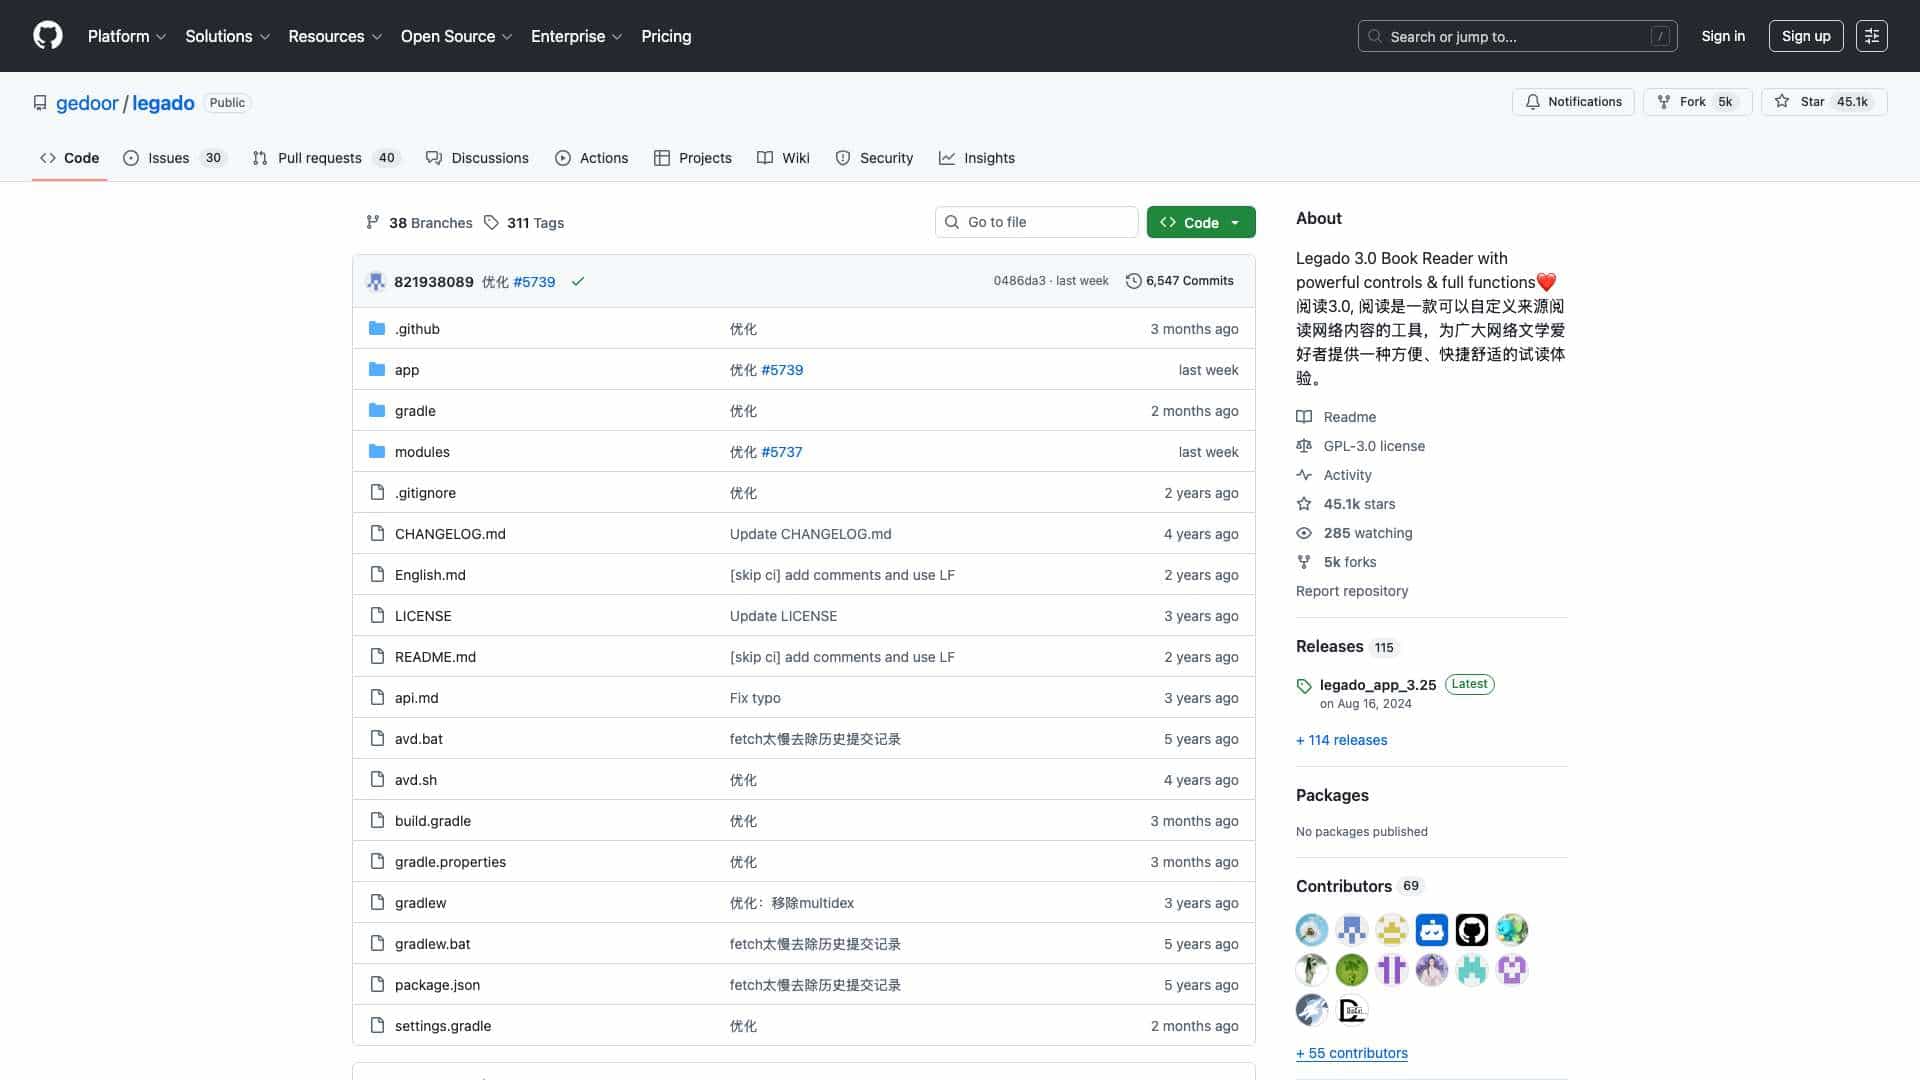Click the Report repository link
This screenshot has height=1080, width=1920.
click(x=1352, y=591)
